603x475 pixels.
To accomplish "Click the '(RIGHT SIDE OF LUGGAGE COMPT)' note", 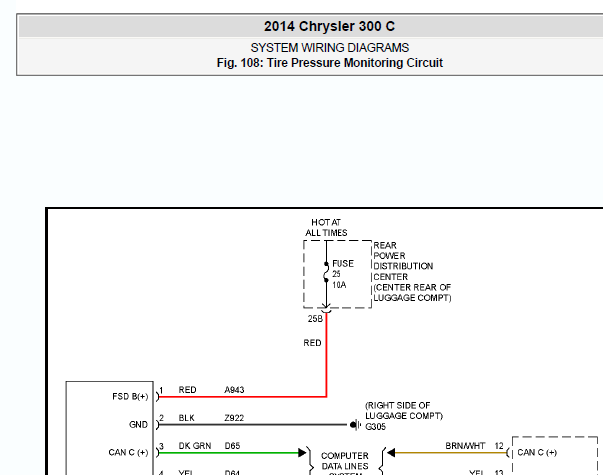I will point(404,411).
